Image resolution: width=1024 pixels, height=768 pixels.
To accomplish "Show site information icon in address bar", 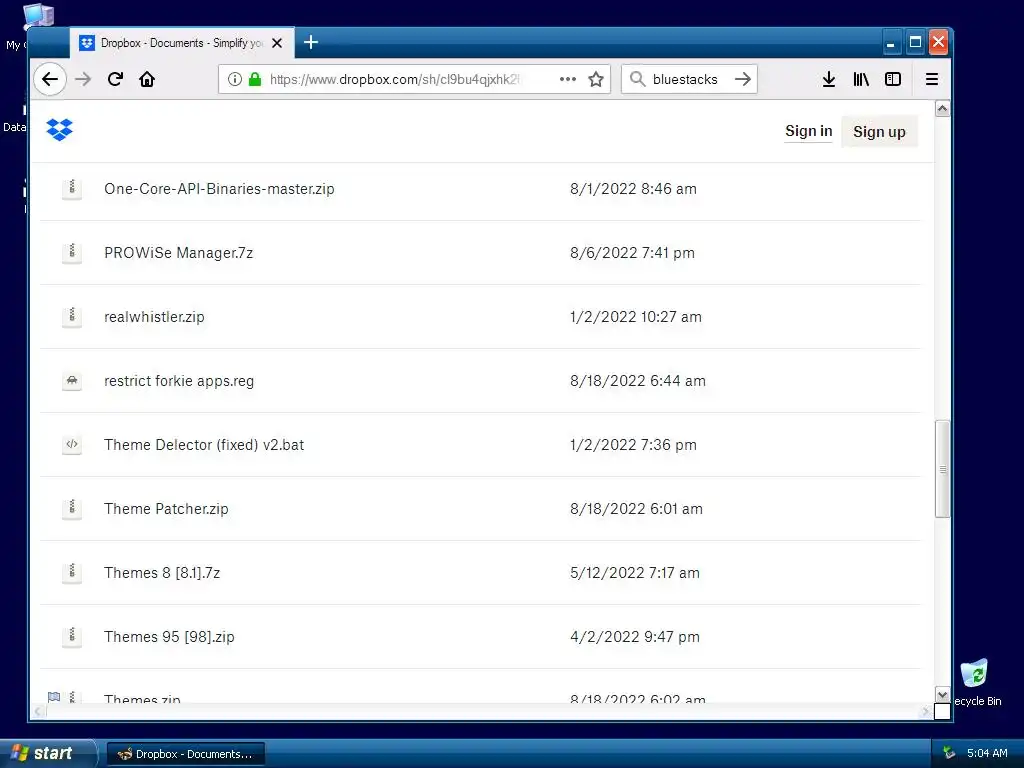I will tap(234, 79).
